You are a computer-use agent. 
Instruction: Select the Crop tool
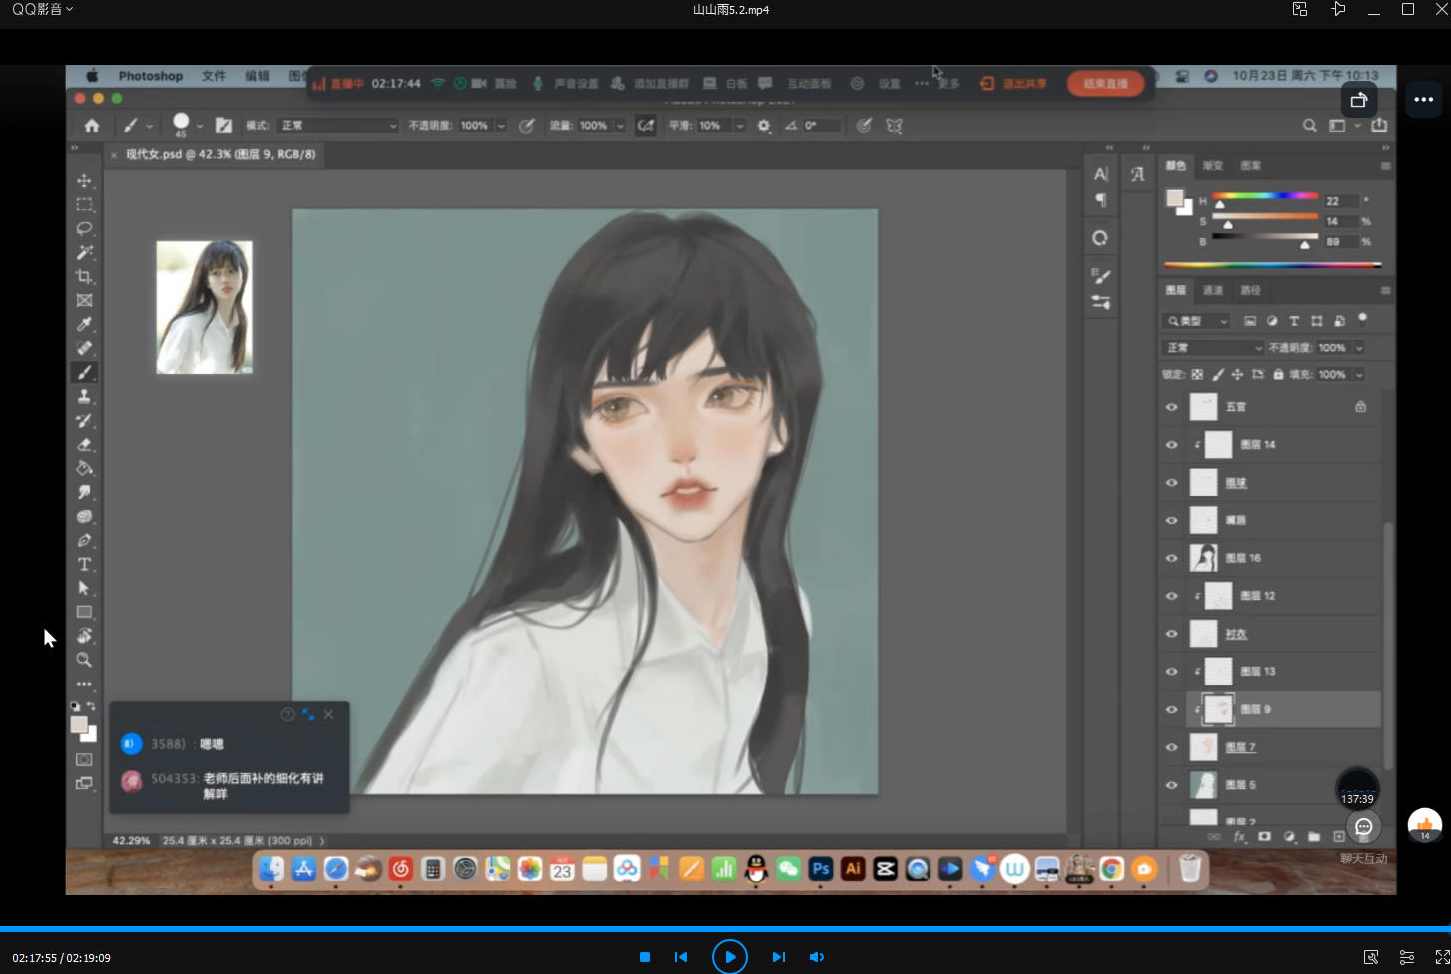(84, 276)
